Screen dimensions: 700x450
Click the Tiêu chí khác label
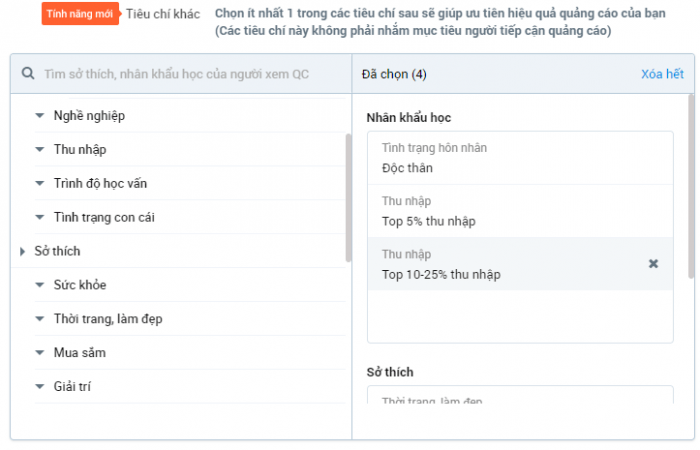point(163,14)
